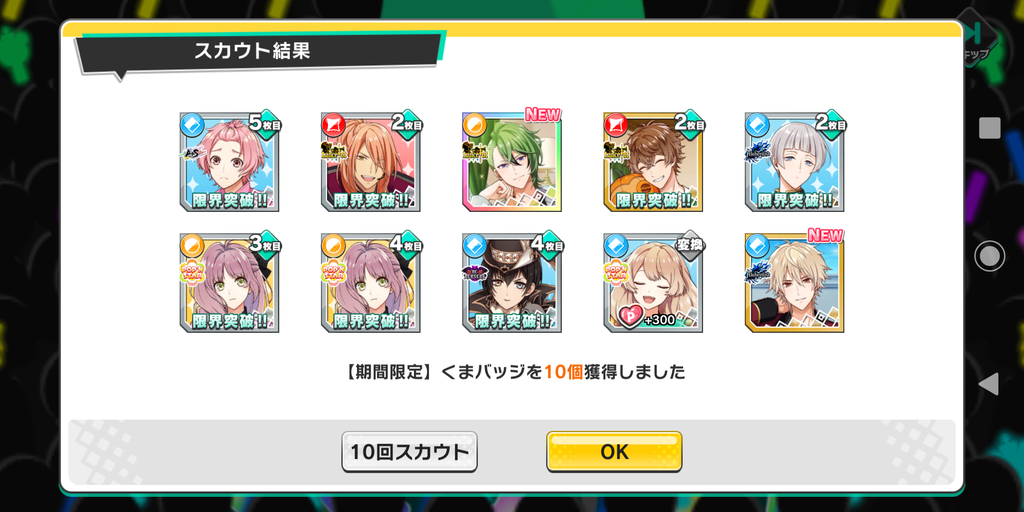Tap the Android recent apps square button
Screen dimensions: 1024x512
[x=989, y=128]
